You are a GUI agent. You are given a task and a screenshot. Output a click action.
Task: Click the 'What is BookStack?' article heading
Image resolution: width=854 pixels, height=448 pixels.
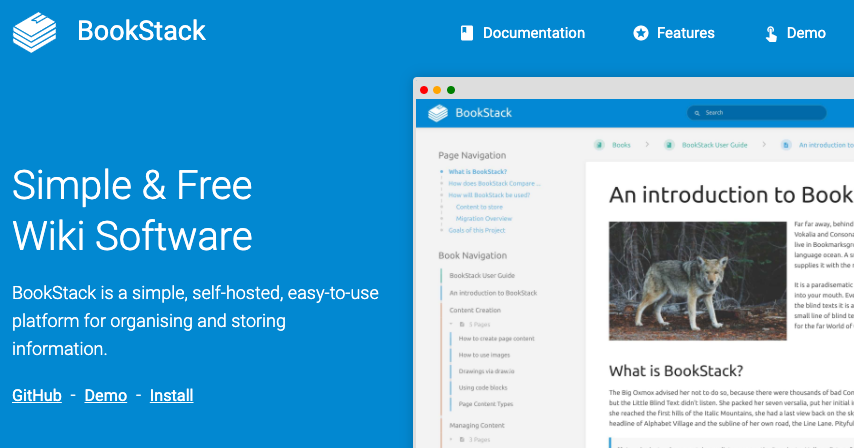pos(676,371)
